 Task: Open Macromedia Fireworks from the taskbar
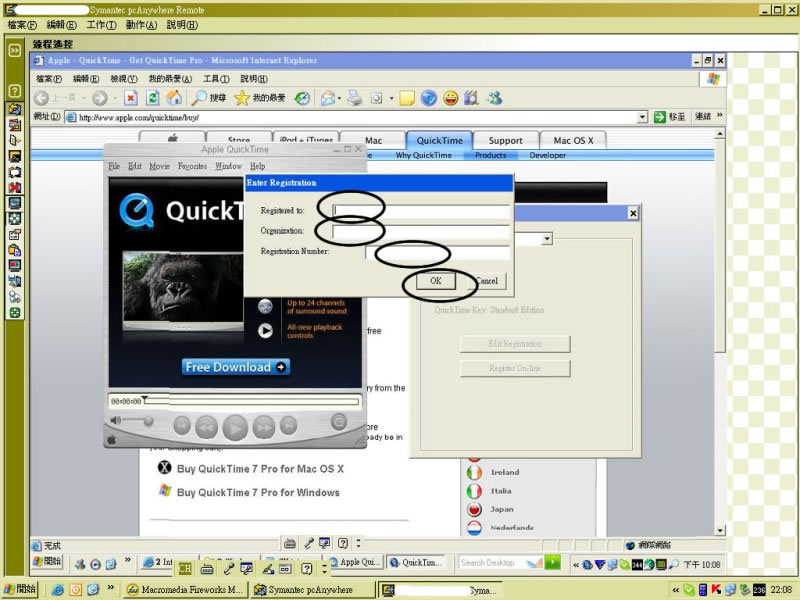(185, 589)
